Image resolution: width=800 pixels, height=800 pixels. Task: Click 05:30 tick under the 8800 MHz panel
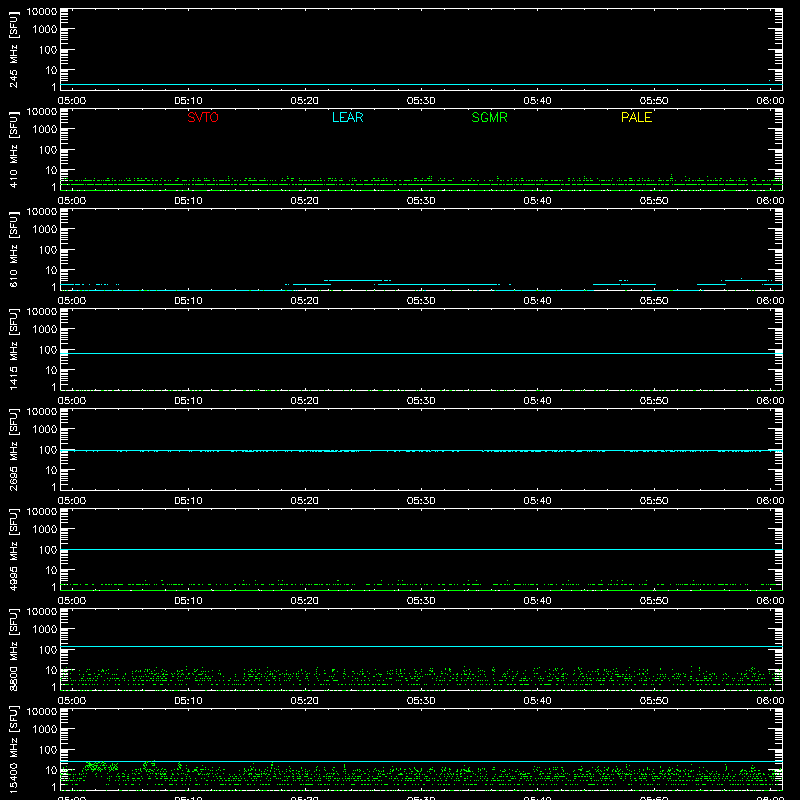pos(421,701)
